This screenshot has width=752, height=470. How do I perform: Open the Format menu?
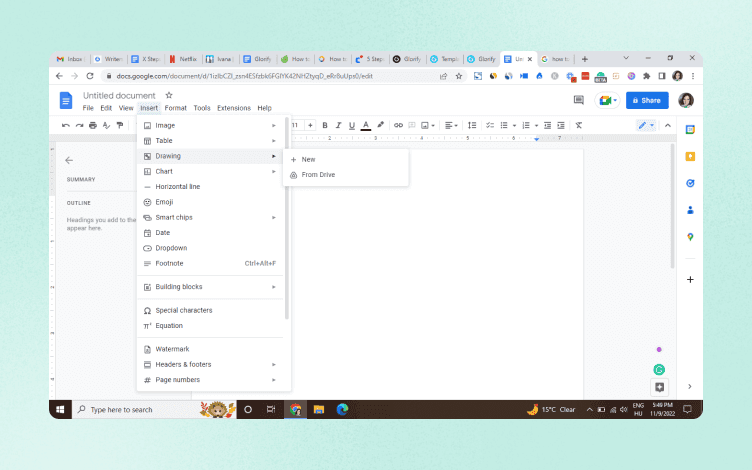coord(176,108)
